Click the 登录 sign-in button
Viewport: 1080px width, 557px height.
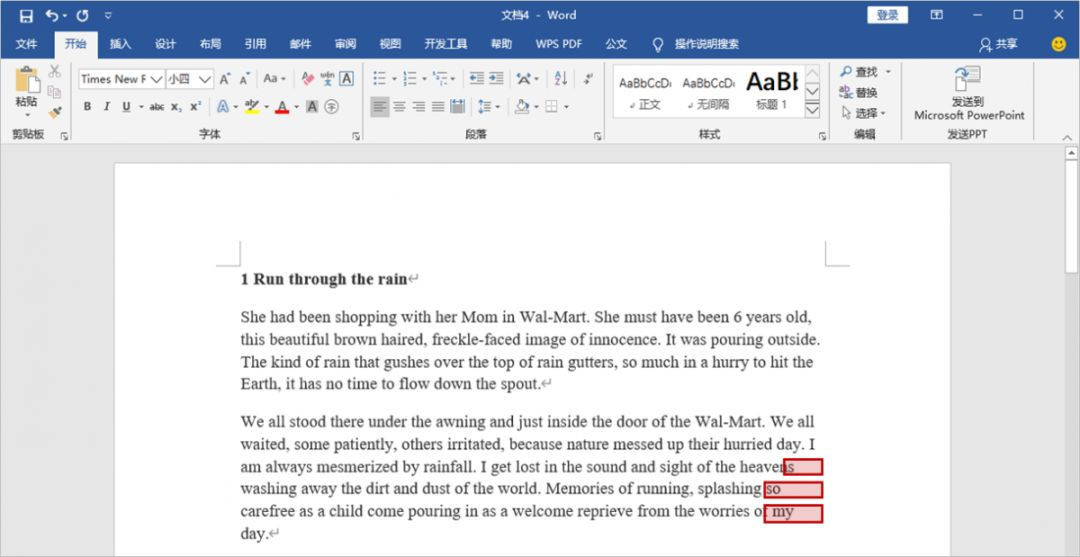[887, 15]
